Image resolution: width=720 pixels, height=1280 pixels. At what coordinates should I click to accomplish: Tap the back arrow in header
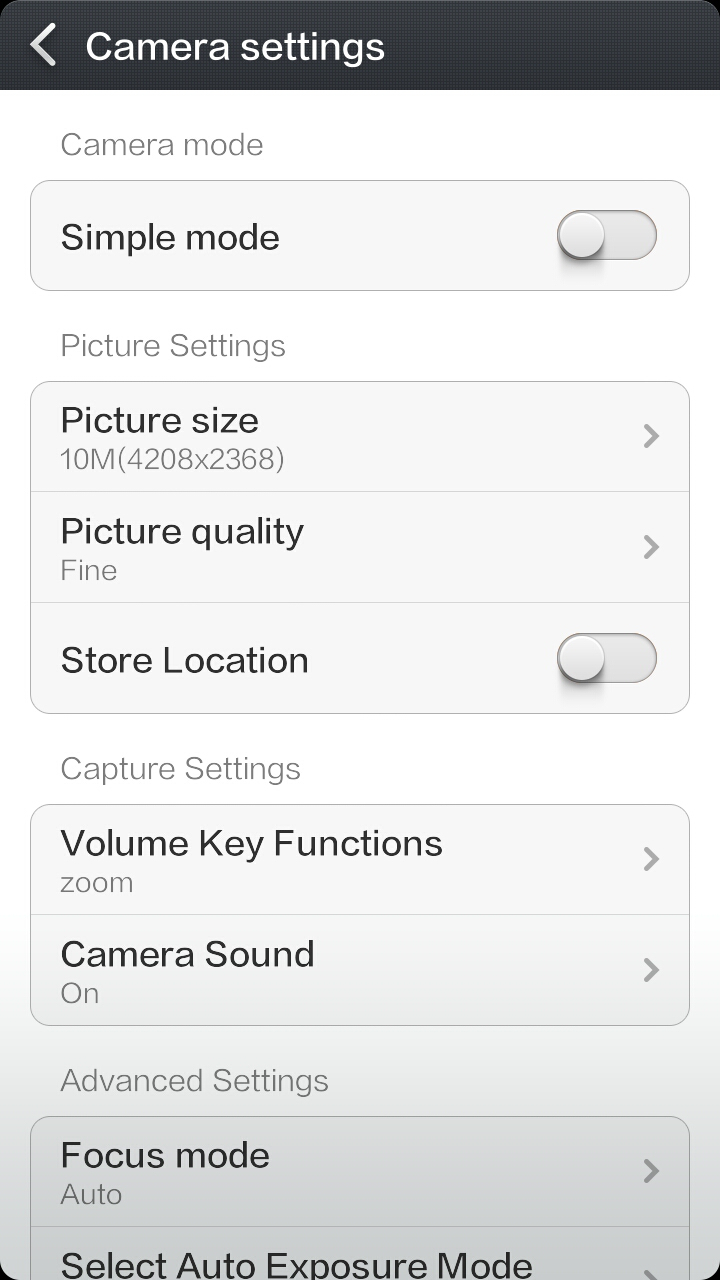pos(43,46)
